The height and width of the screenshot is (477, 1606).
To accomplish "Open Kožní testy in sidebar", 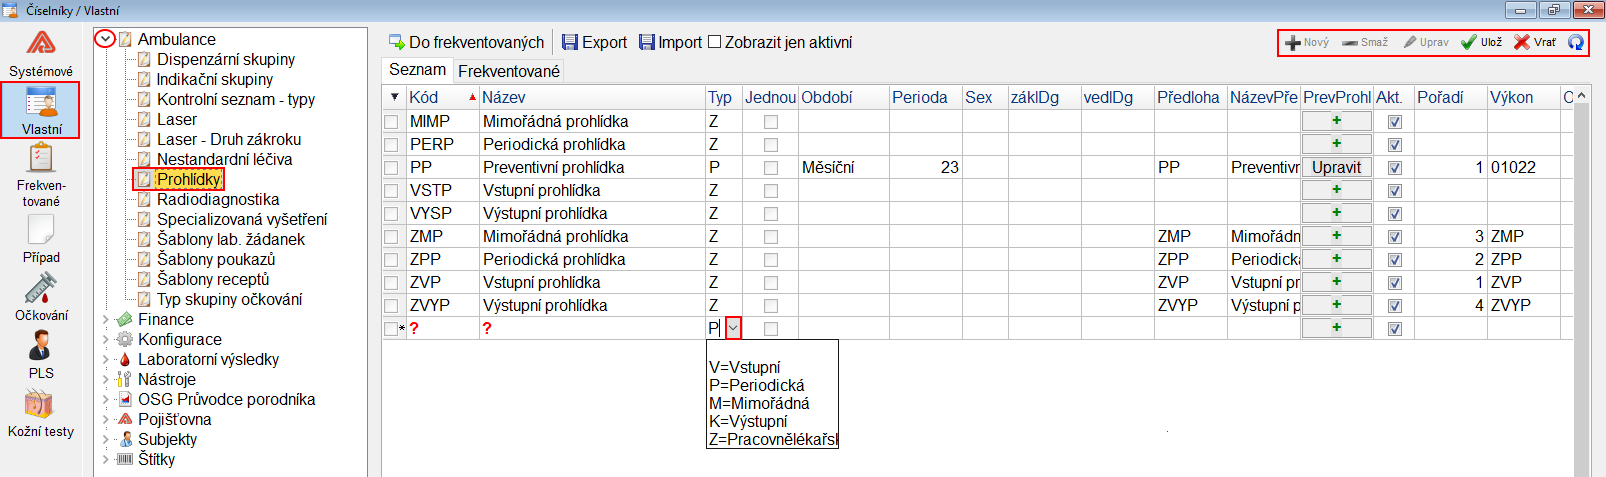I will (40, 413).
